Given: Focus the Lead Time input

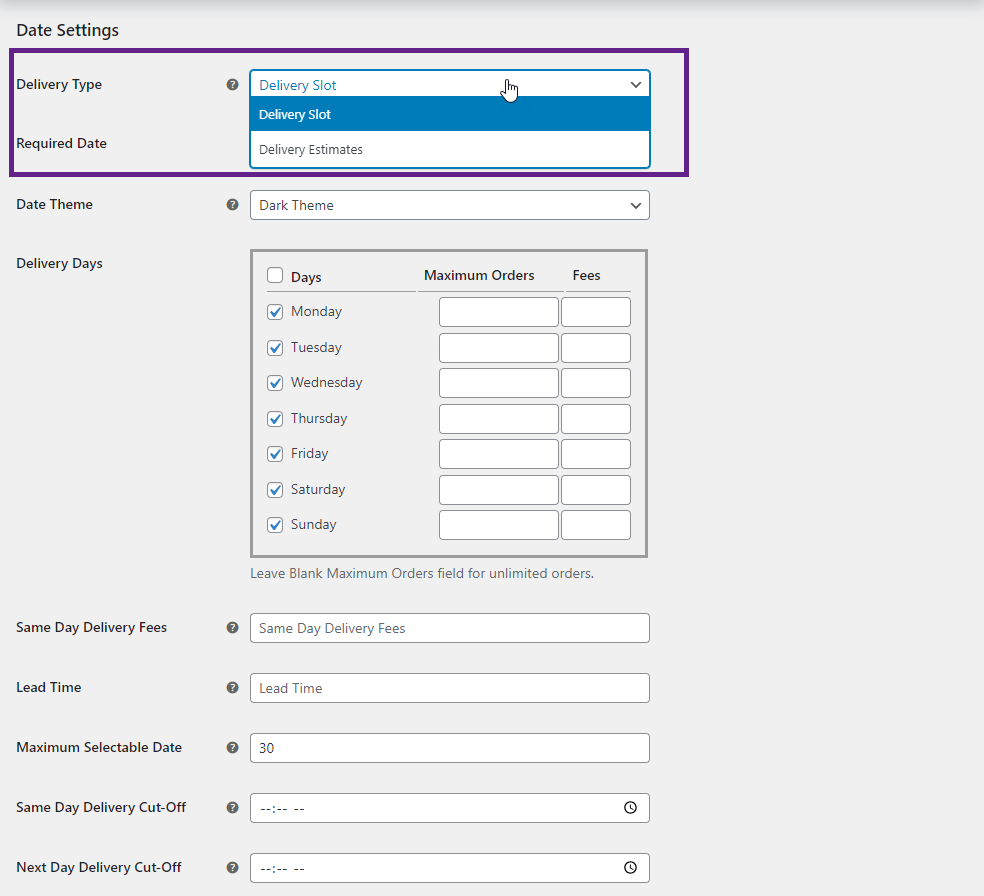Looking at the screenshot, I should pyautogui.click(x=449, y=688).
